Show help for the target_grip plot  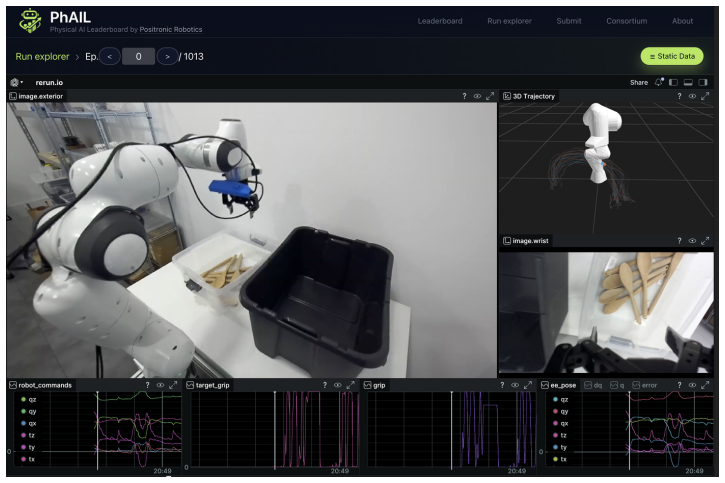(325, 385)
